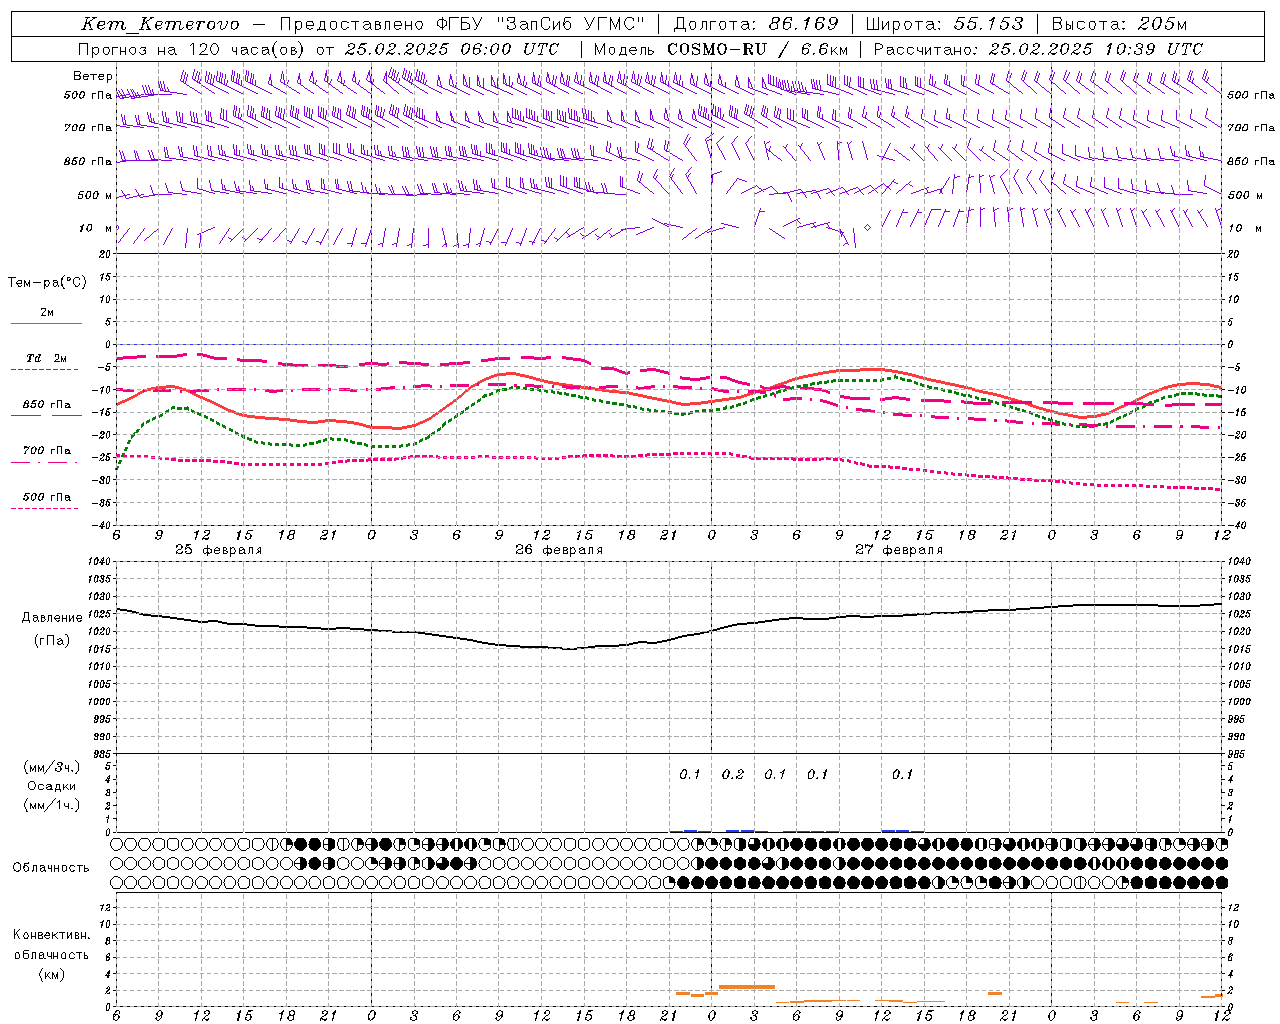Image resolution: width=1280 pixels, height=1024 pixels.
Task: Click the Ветер panel label
Action: tap(93, 76)
